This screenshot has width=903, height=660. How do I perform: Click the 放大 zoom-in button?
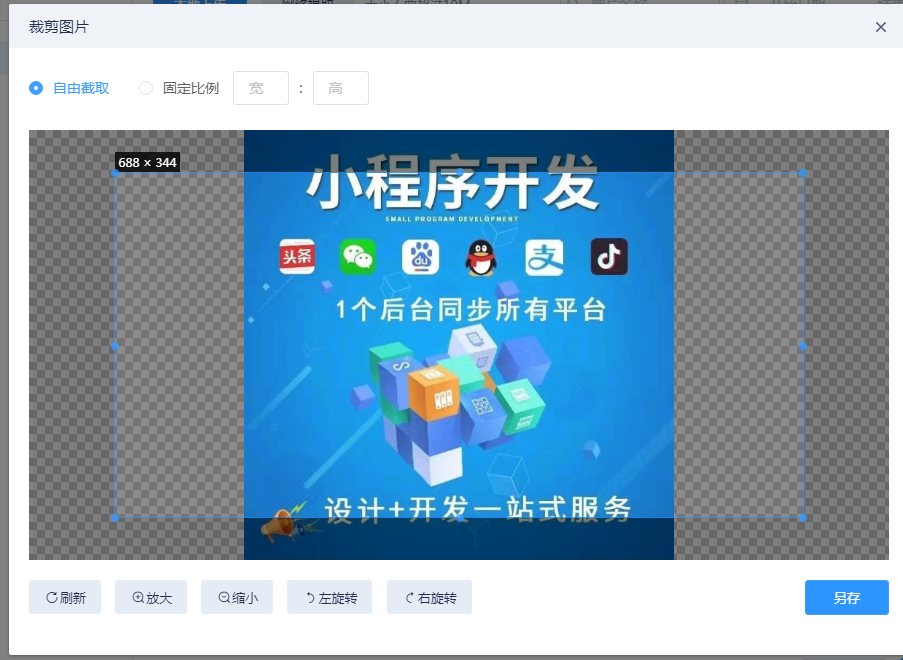click(x=151, y=597)
